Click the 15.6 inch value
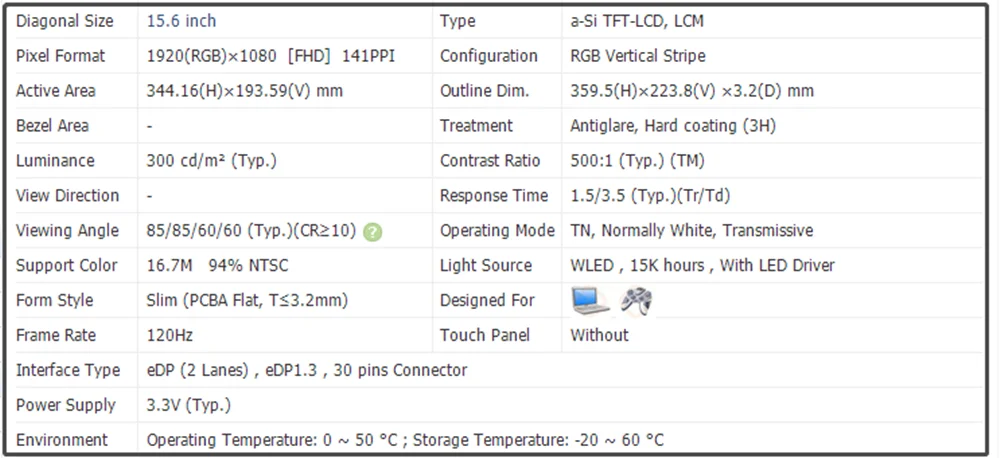 point(181,21)
